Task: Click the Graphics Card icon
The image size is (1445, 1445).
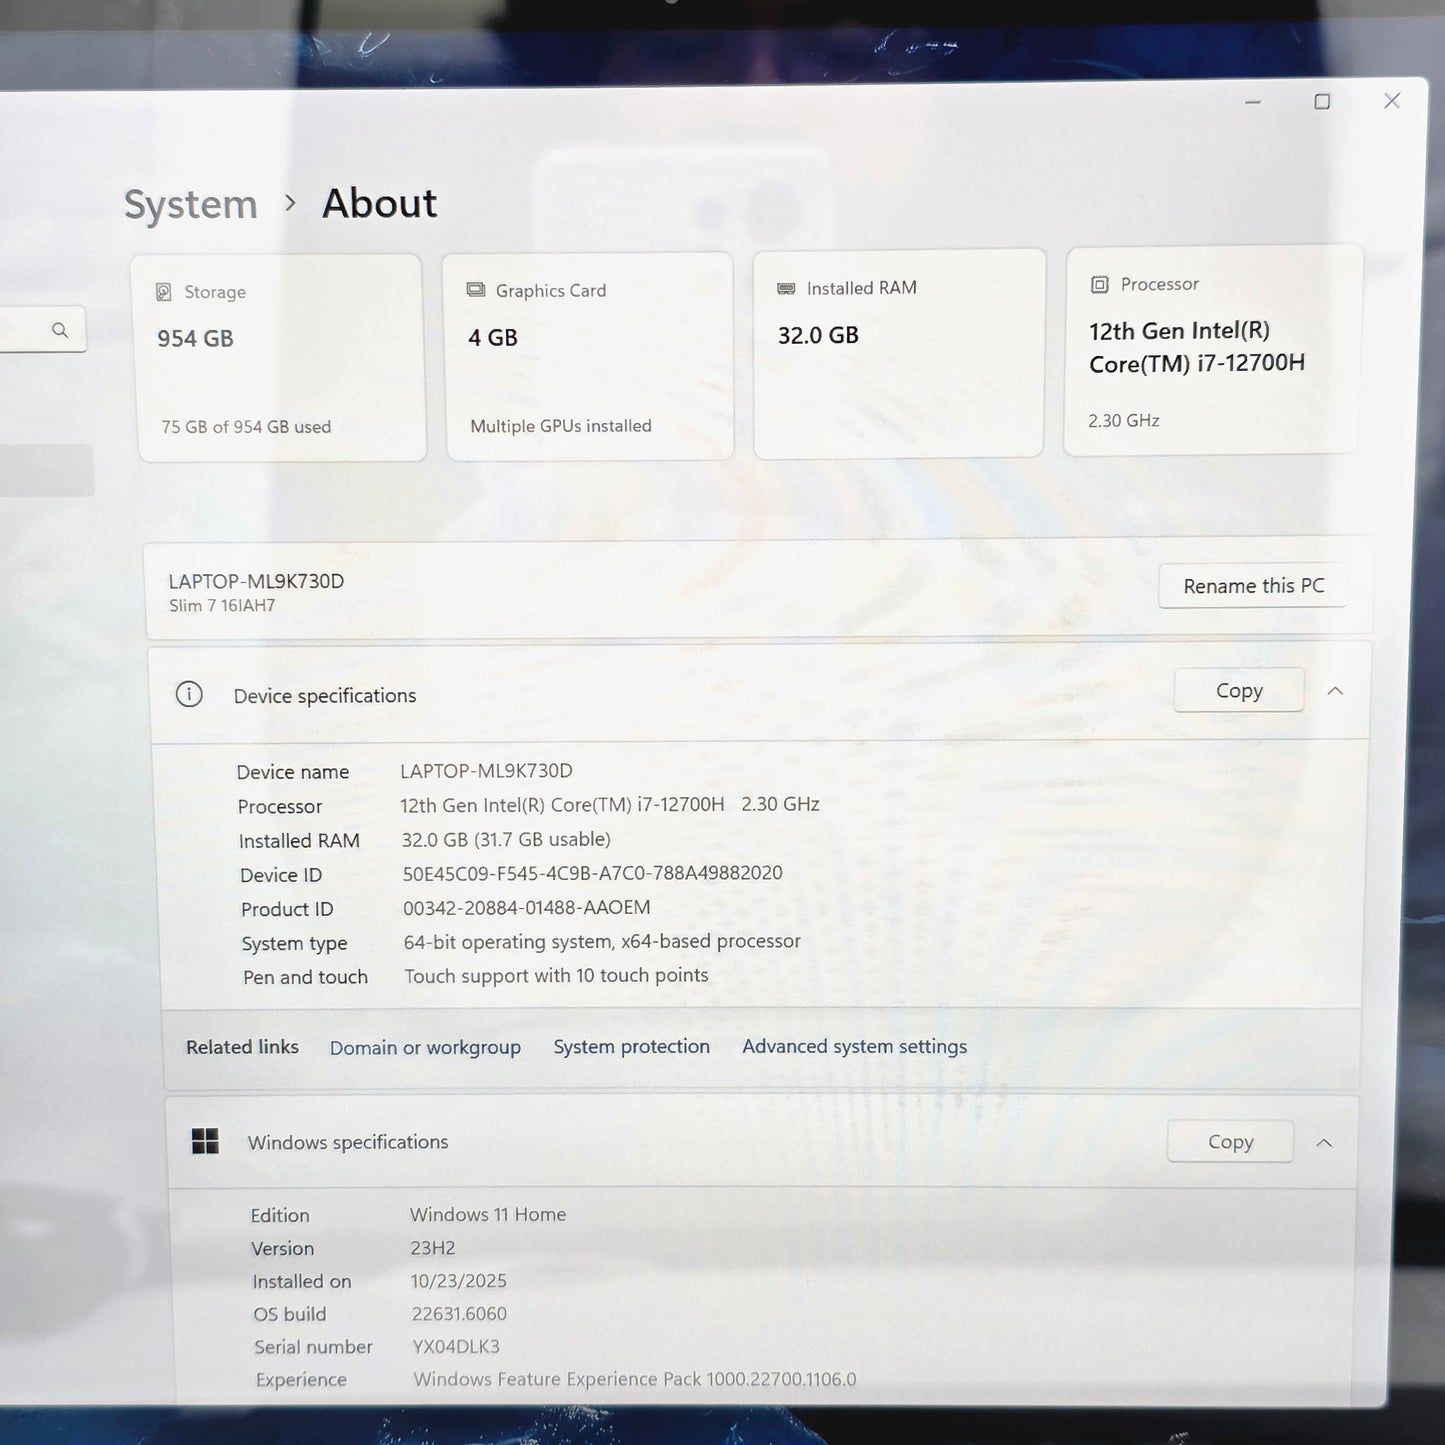Action: [476, 290]
